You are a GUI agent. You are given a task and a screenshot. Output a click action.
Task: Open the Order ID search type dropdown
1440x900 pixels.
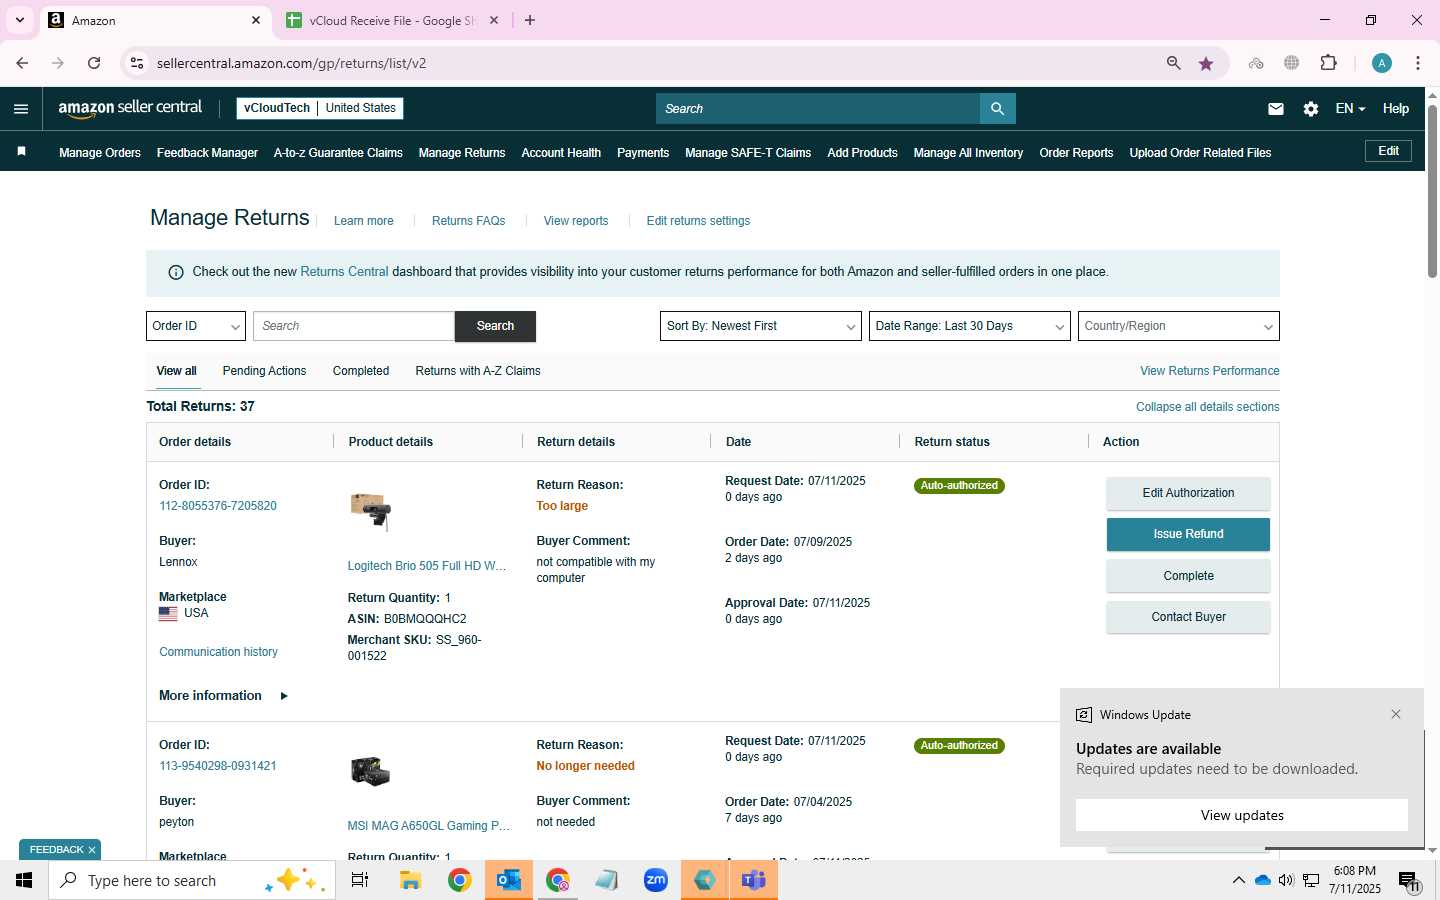point(196,326)
